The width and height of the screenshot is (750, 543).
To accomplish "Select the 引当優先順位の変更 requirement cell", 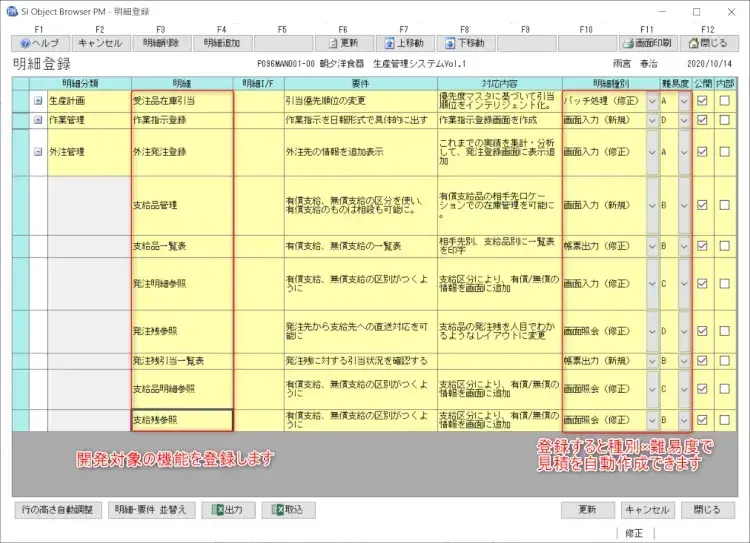I will tap(361, 101).
